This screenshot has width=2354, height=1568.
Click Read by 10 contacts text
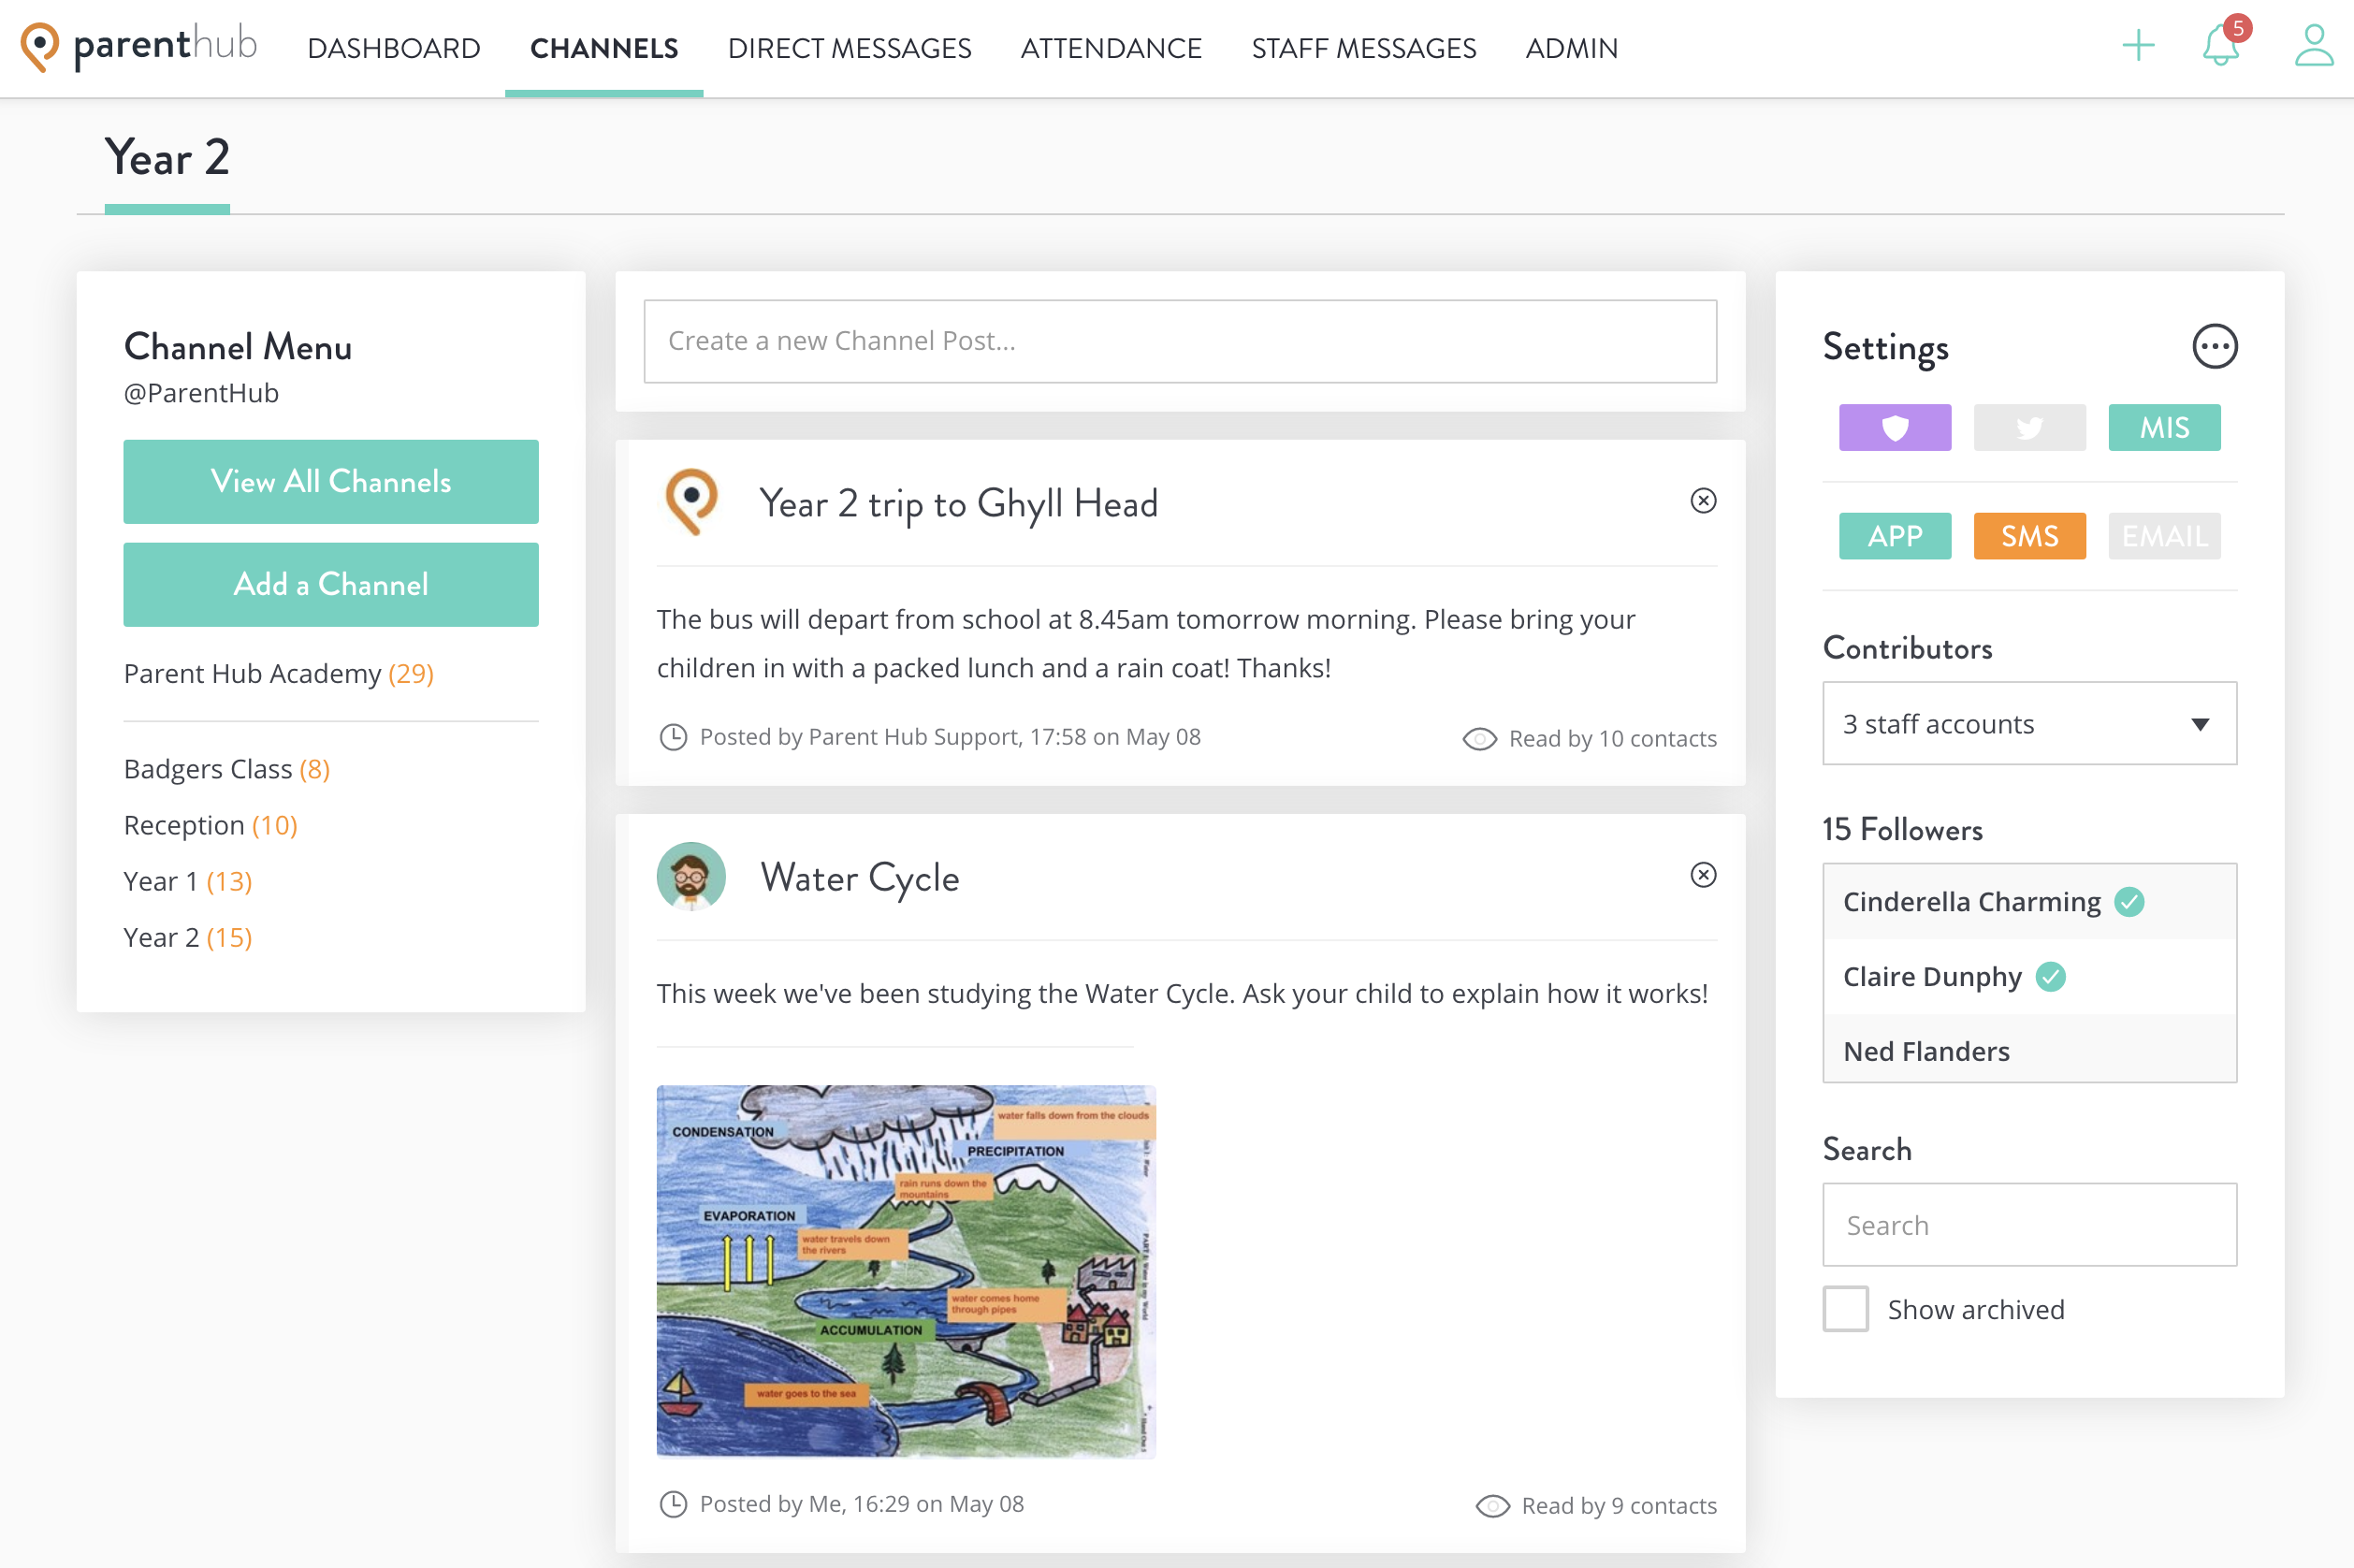click(x=1612, y=739)
